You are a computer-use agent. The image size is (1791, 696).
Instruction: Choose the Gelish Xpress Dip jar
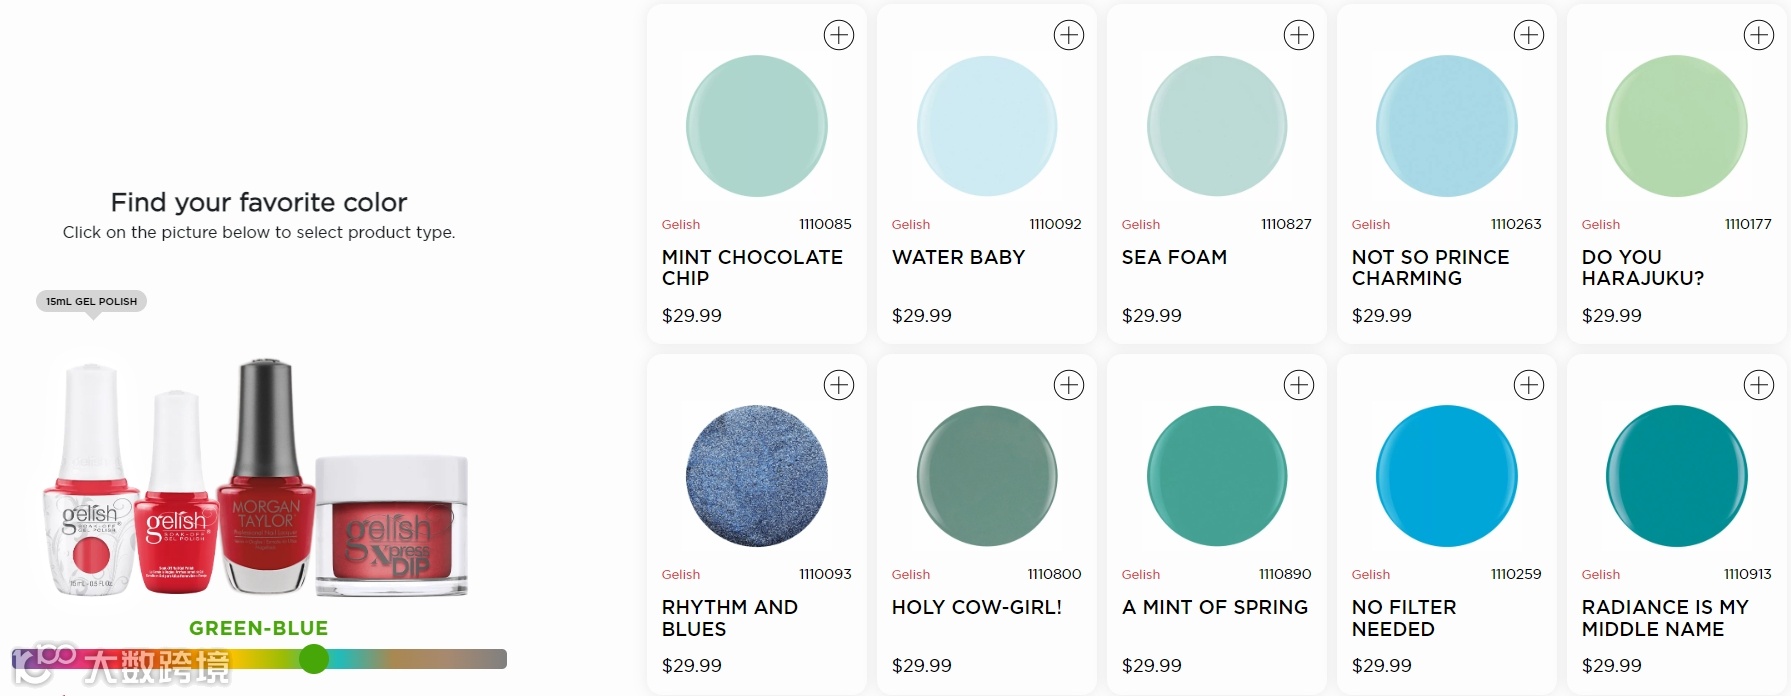[392, 526]
